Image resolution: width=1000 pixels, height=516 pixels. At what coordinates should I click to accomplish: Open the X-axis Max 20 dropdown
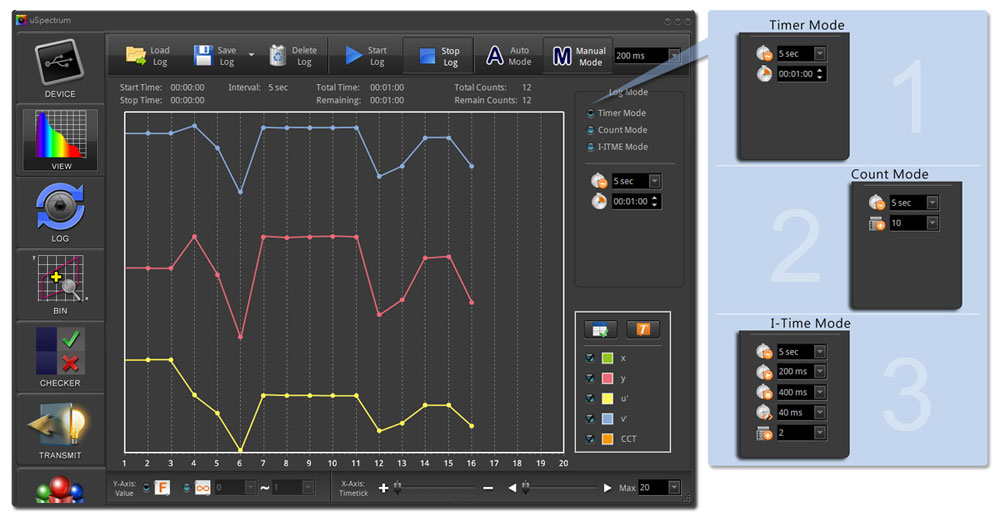tap(674, 487)
